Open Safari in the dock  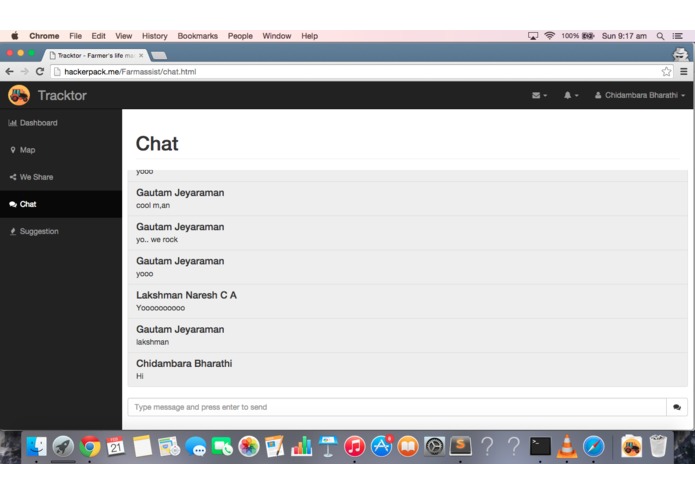pos(593,446)
